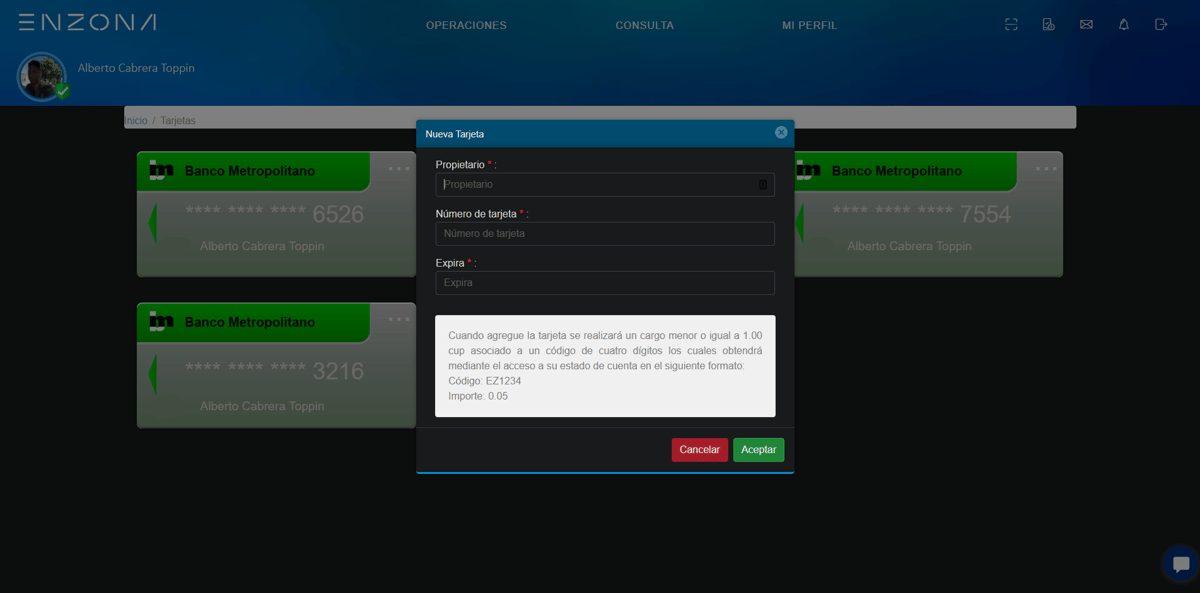Click the icon inside Propietario field

coord(763,184)
